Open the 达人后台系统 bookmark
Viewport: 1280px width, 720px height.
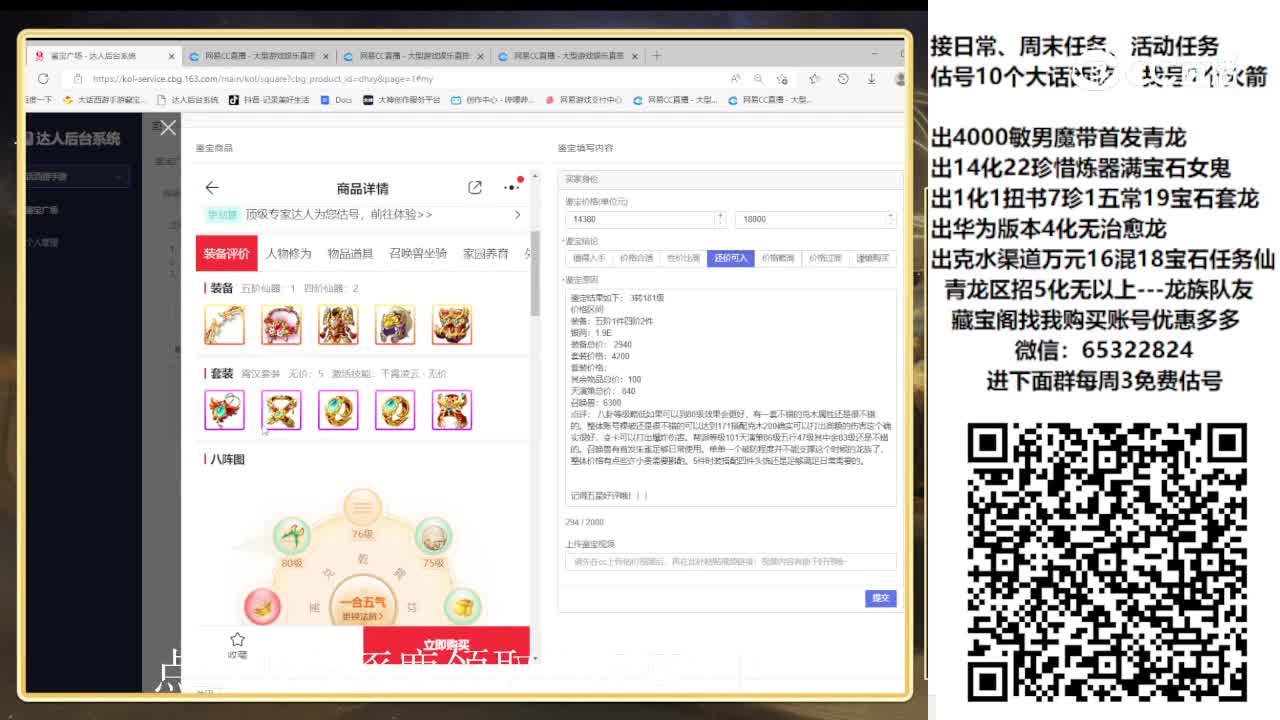(188, 100)
